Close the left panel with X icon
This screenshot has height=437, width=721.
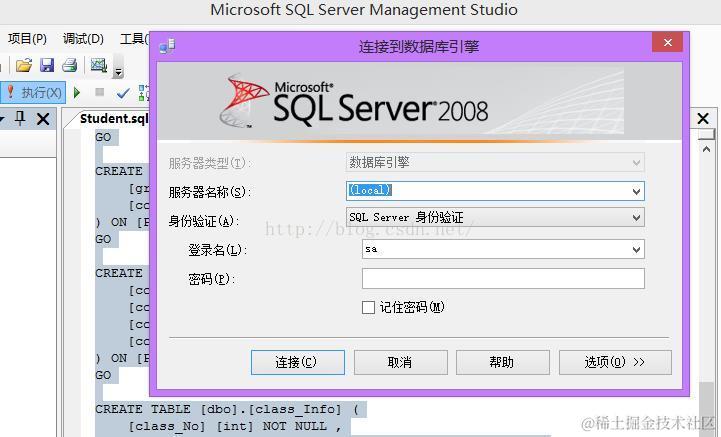click(43, 119)
